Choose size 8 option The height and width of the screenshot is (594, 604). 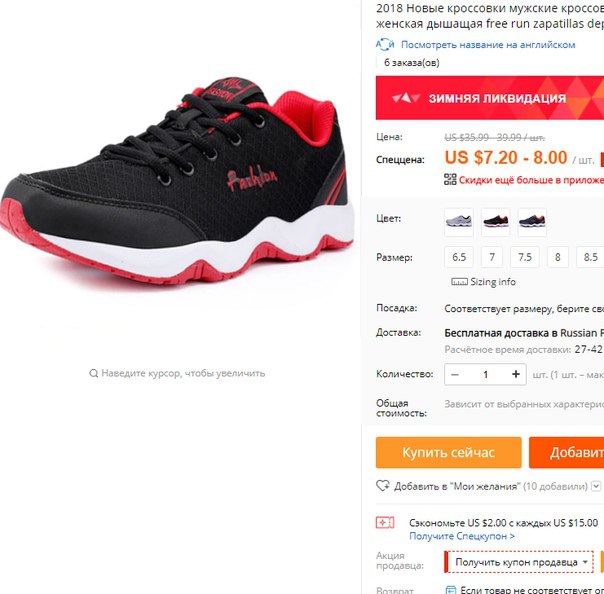click(557, 257)
